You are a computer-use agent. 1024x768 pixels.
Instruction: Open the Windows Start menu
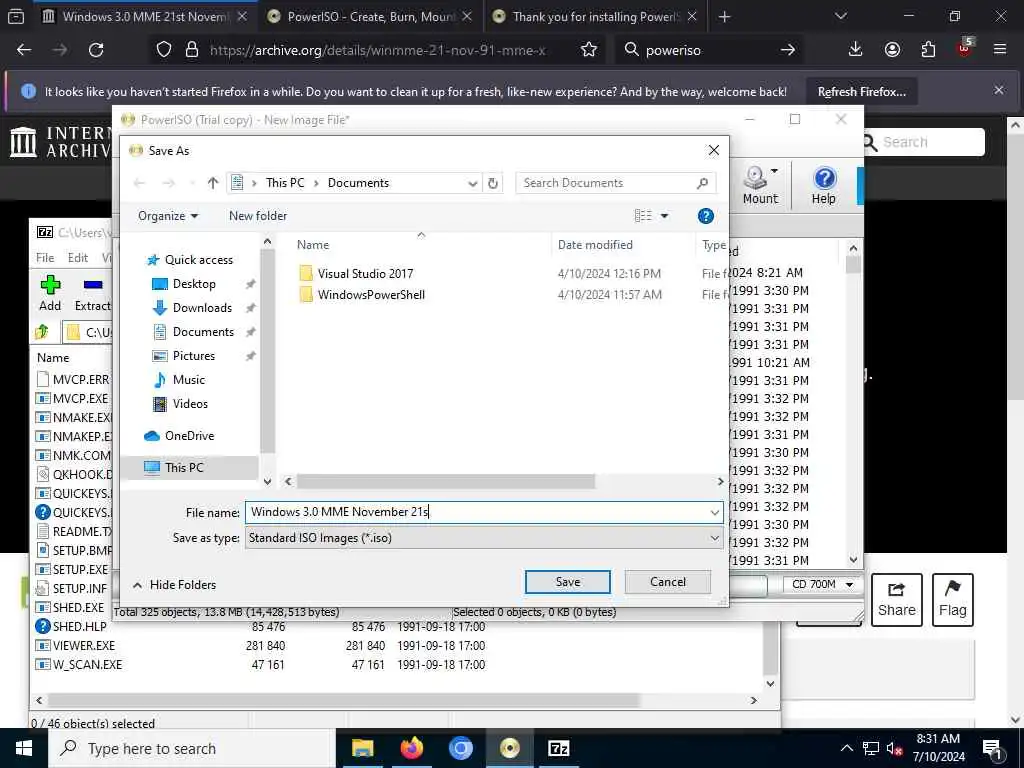click(24, 748)
